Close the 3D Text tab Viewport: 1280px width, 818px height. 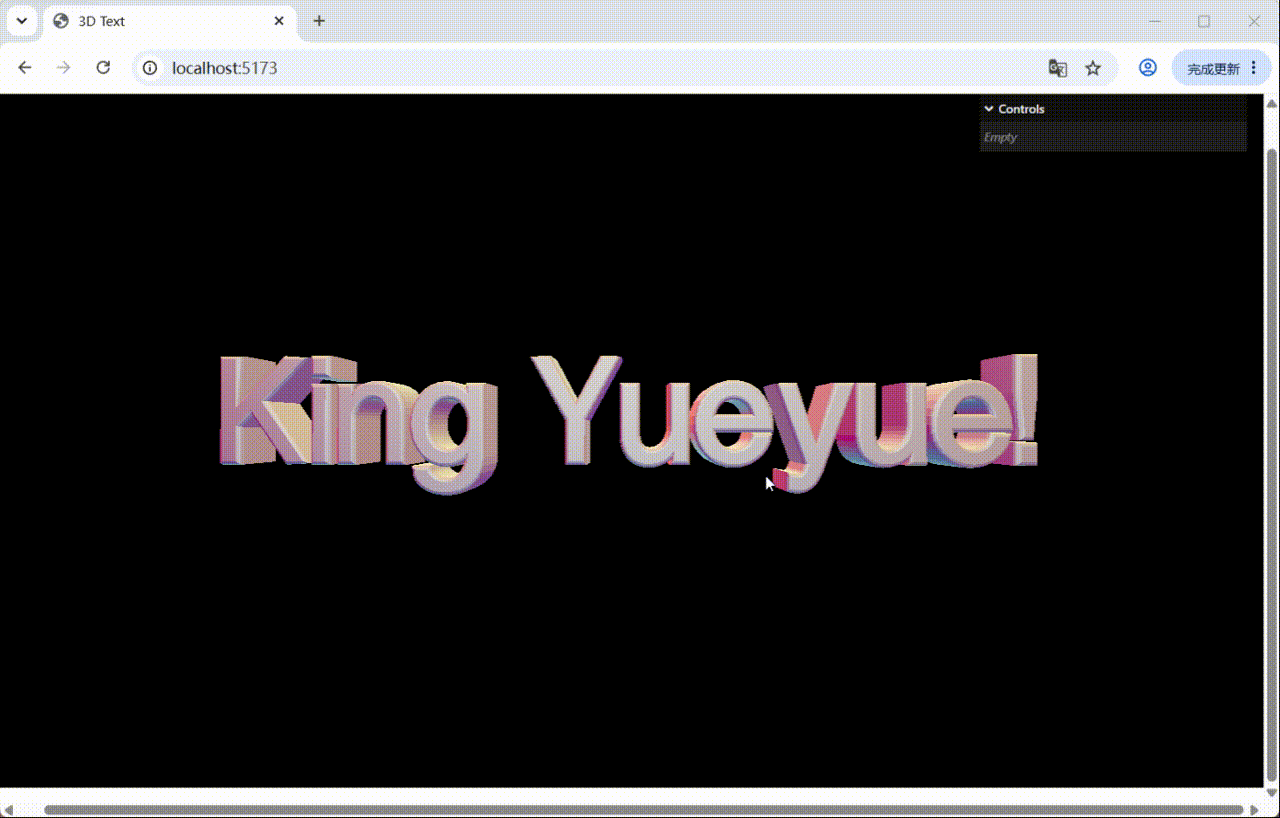tap(279, 21)
